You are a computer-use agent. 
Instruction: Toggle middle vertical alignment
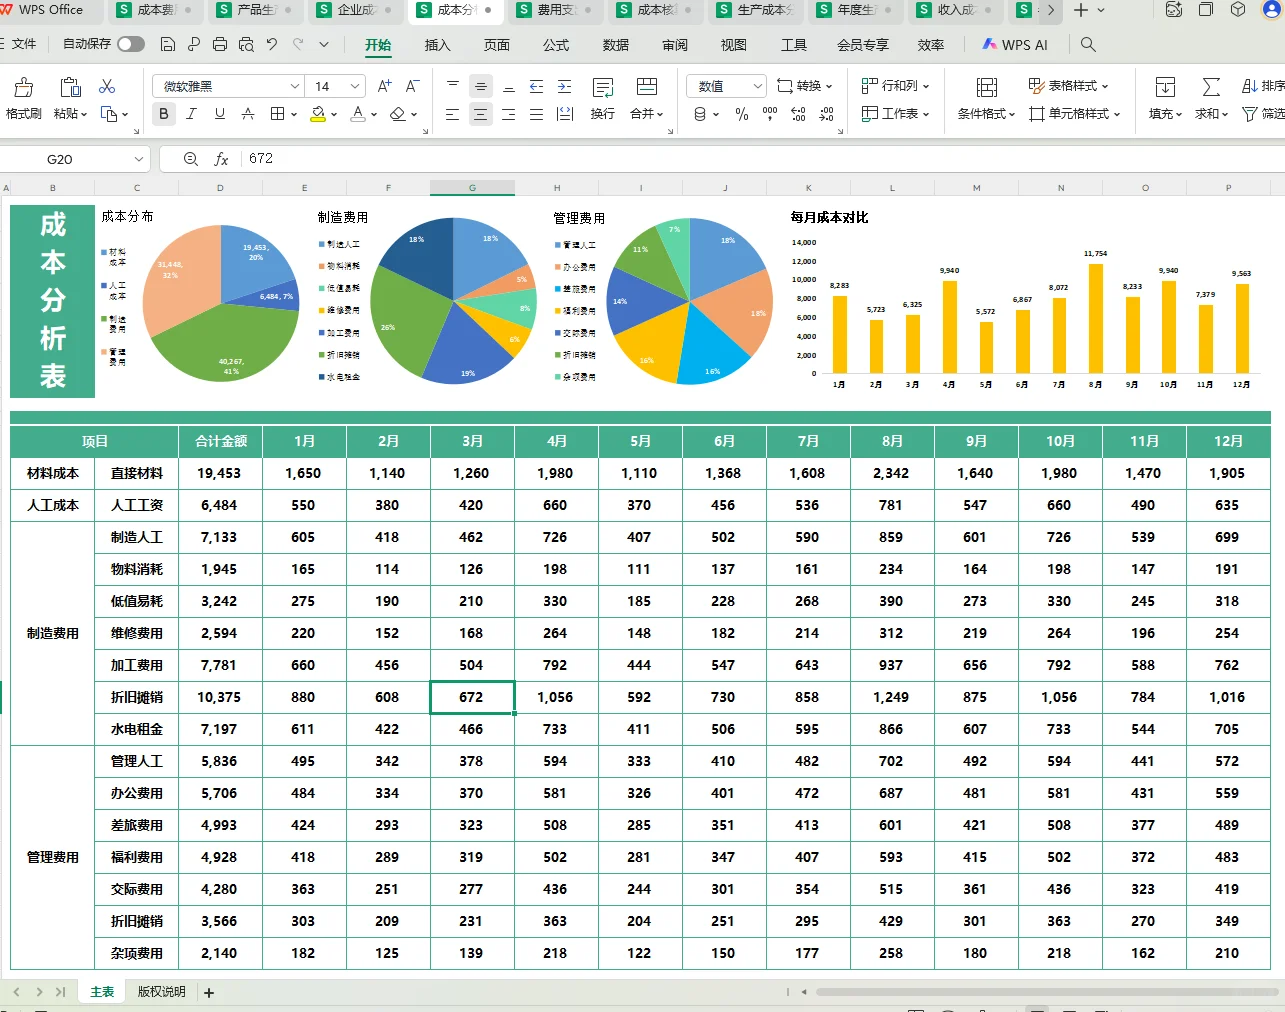pos(481,86)
